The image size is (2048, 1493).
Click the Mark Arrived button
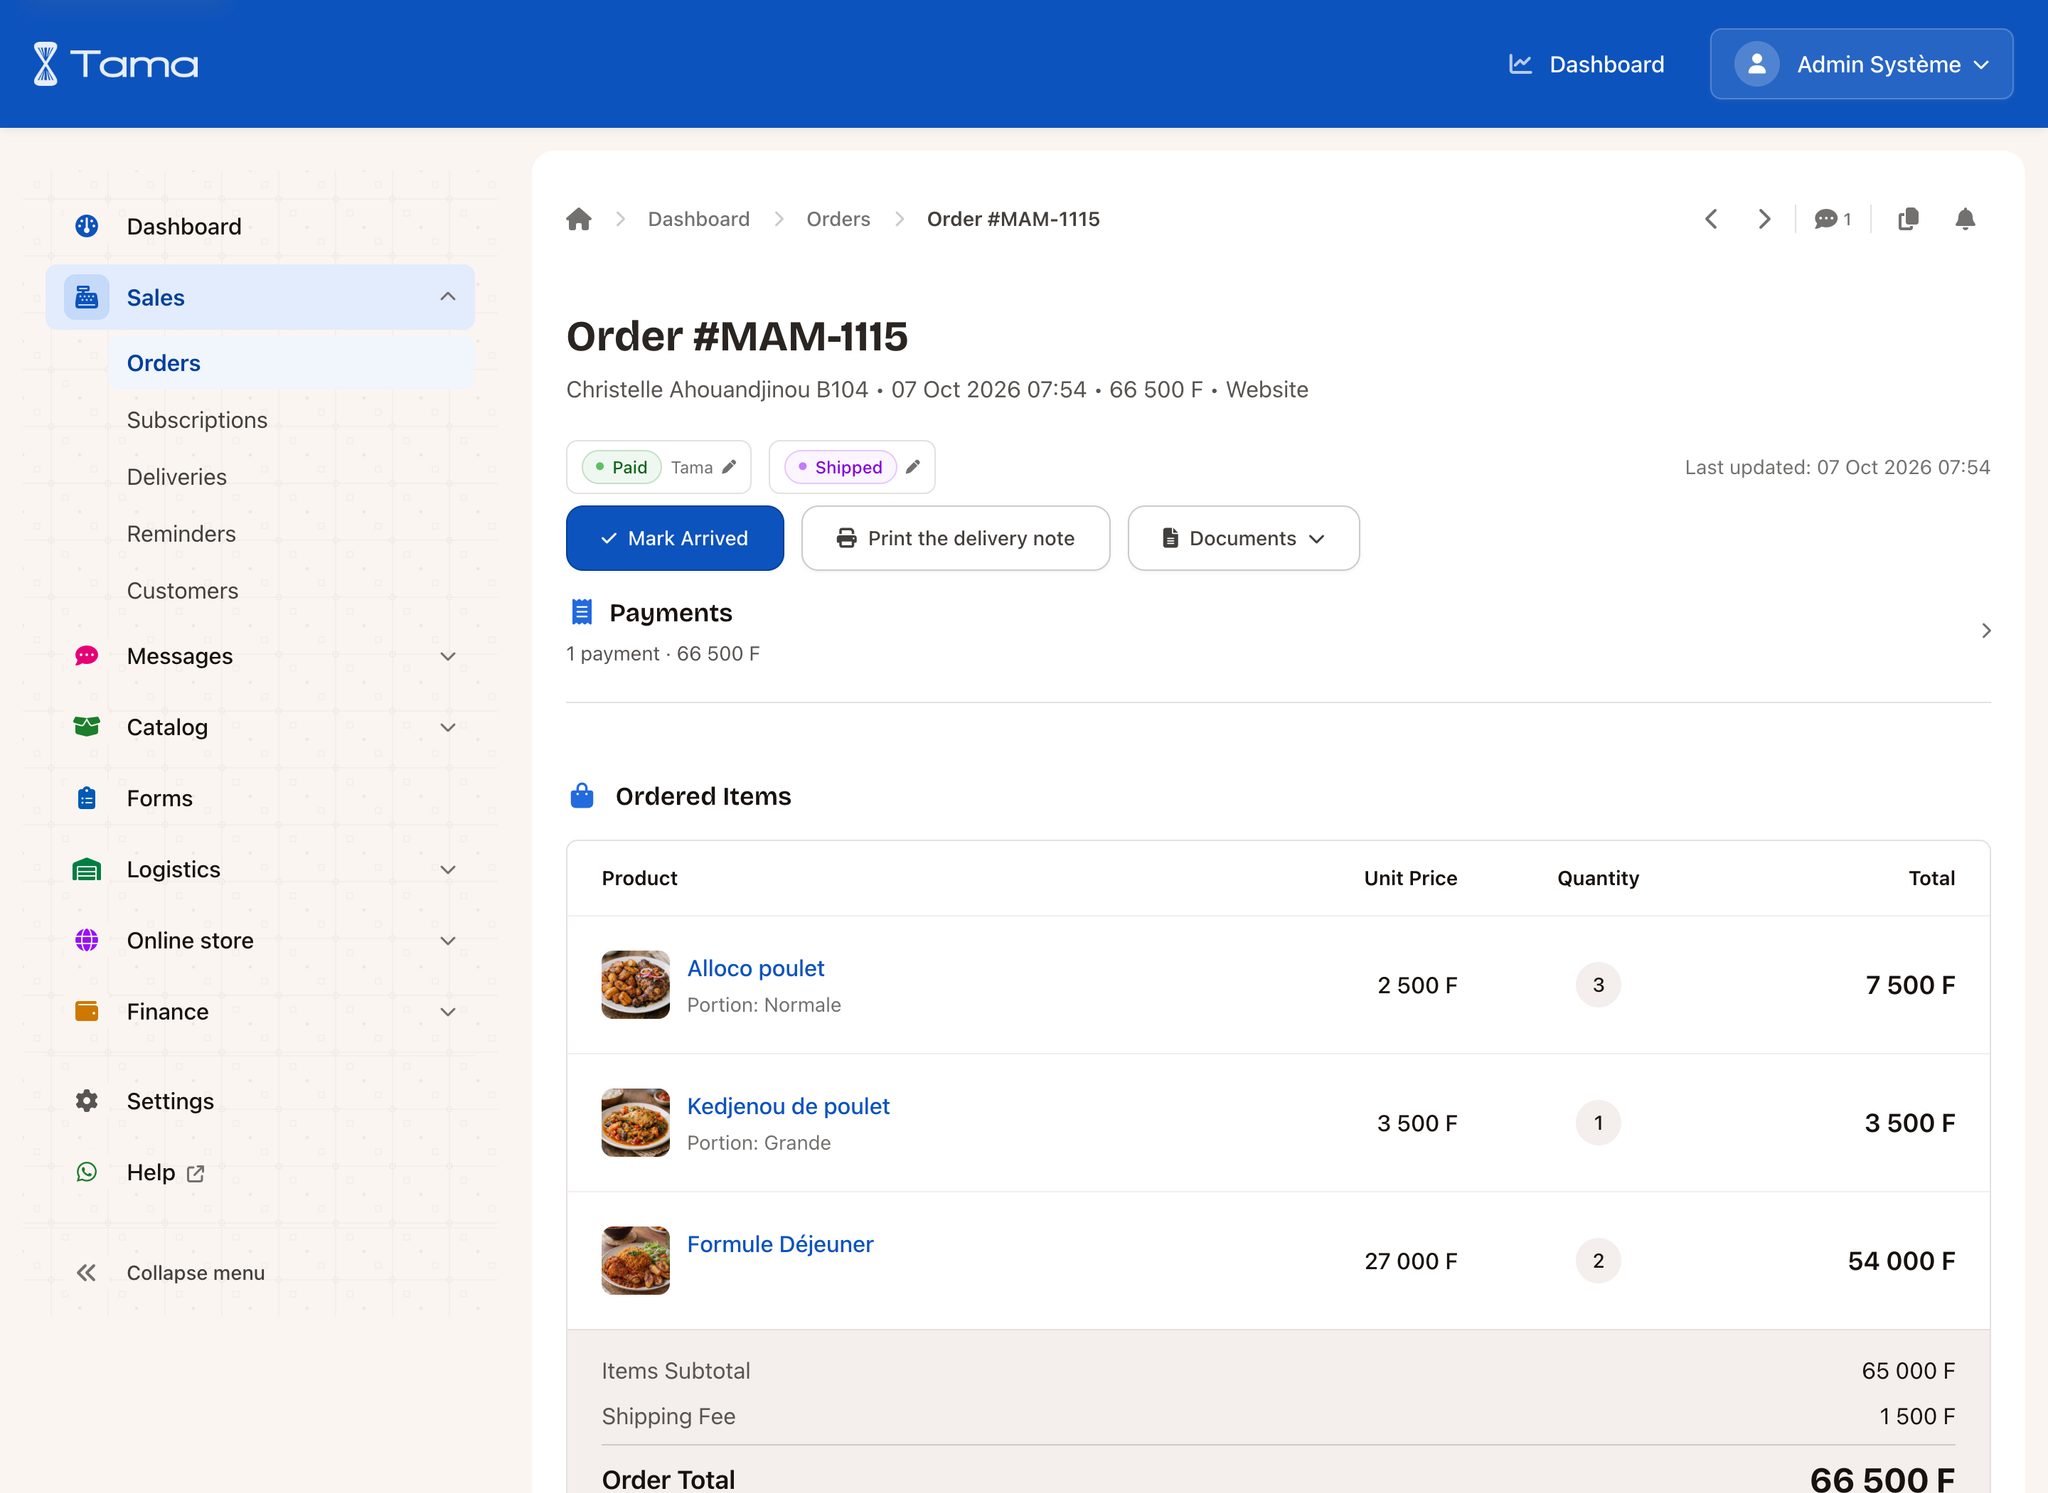pos(675,538)
